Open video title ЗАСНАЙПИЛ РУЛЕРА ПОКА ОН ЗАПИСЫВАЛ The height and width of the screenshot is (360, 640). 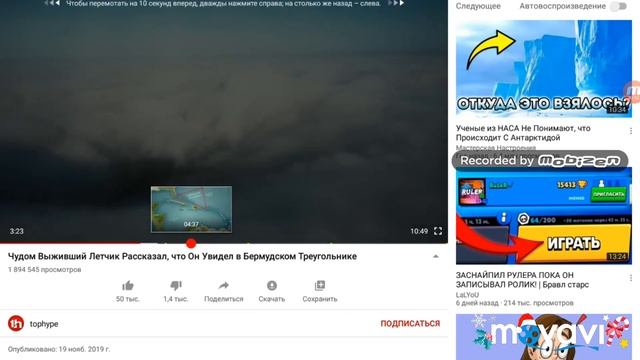click(x=522, y=280)
